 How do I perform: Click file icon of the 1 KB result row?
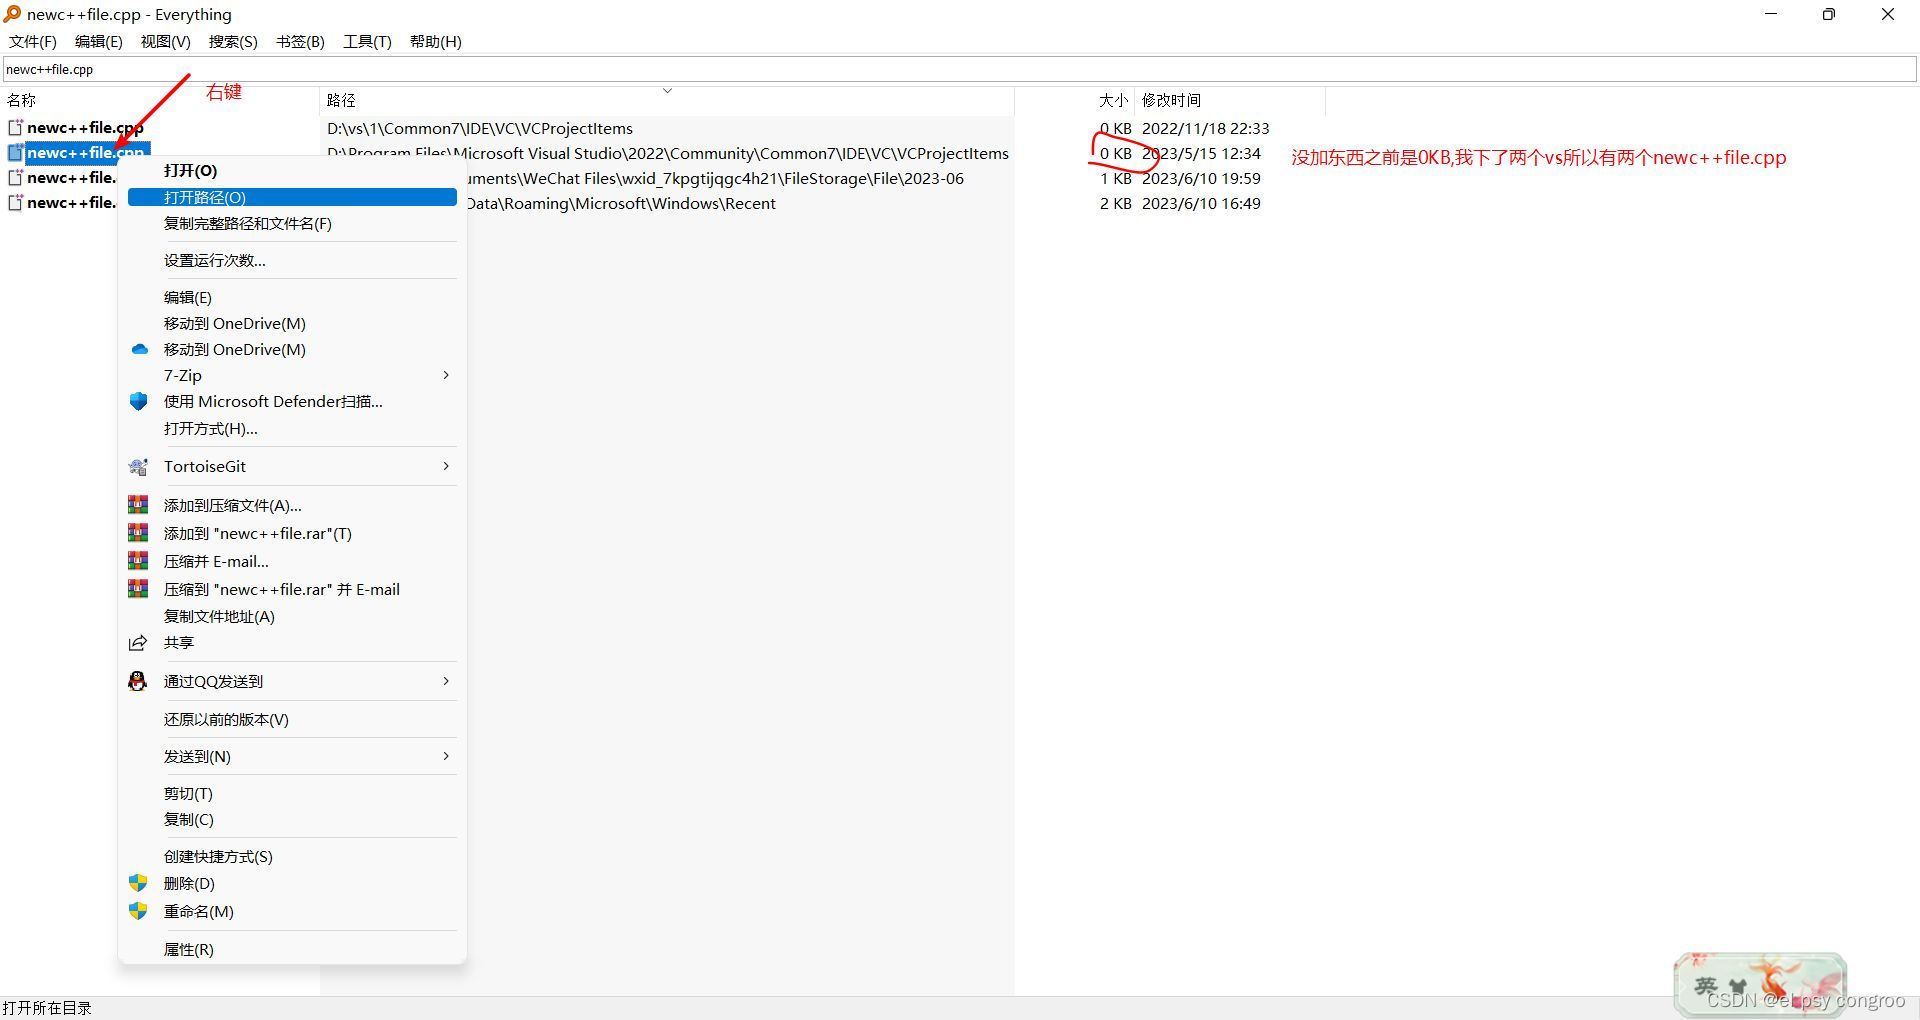point(15,177)
